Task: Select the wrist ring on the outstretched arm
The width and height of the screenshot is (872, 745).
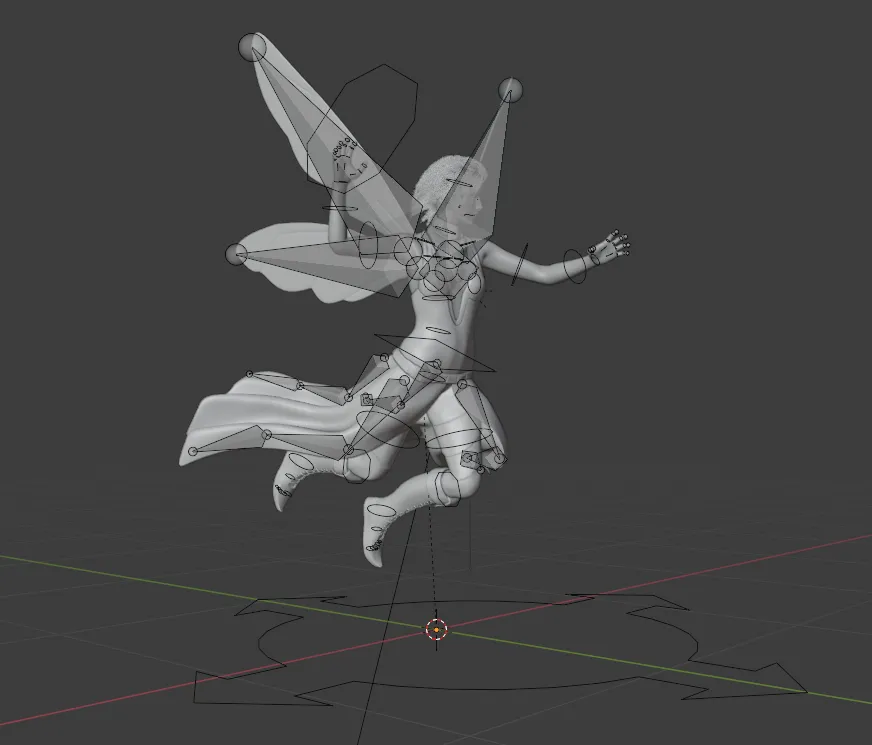Action: [x=575, y=266]
